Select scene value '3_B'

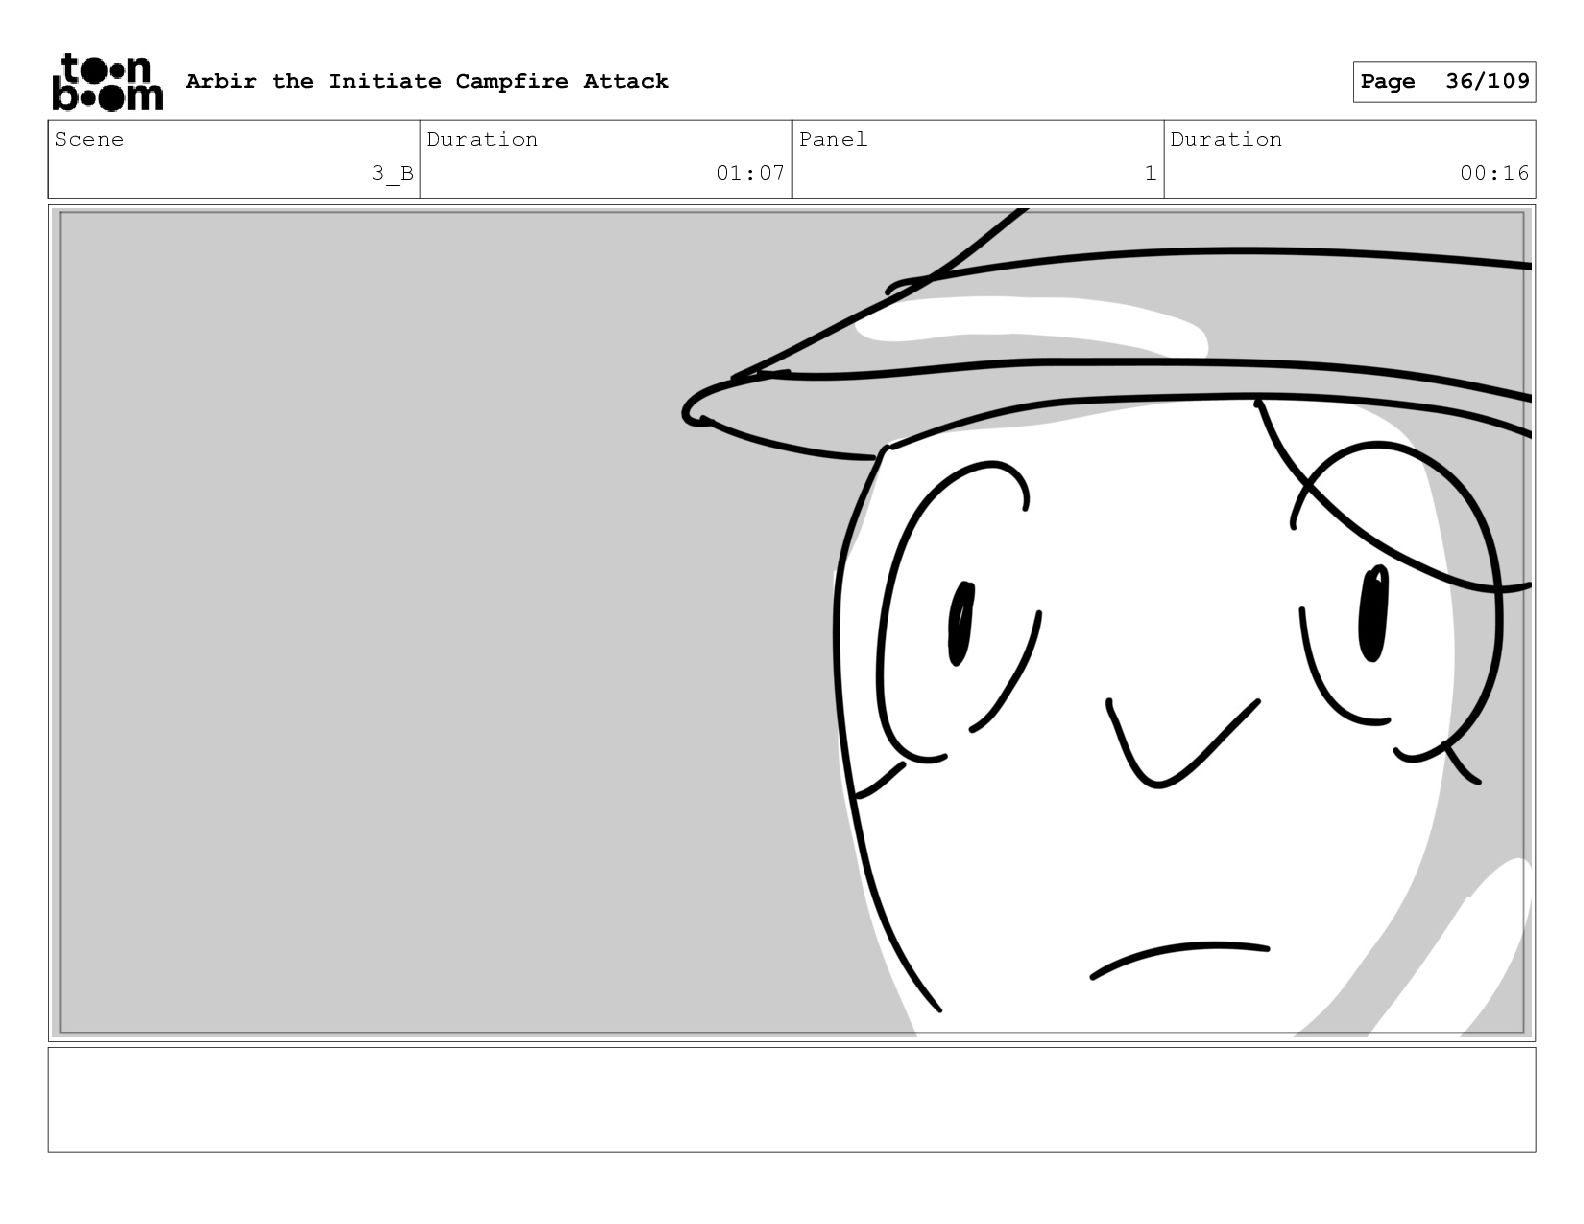393,173
